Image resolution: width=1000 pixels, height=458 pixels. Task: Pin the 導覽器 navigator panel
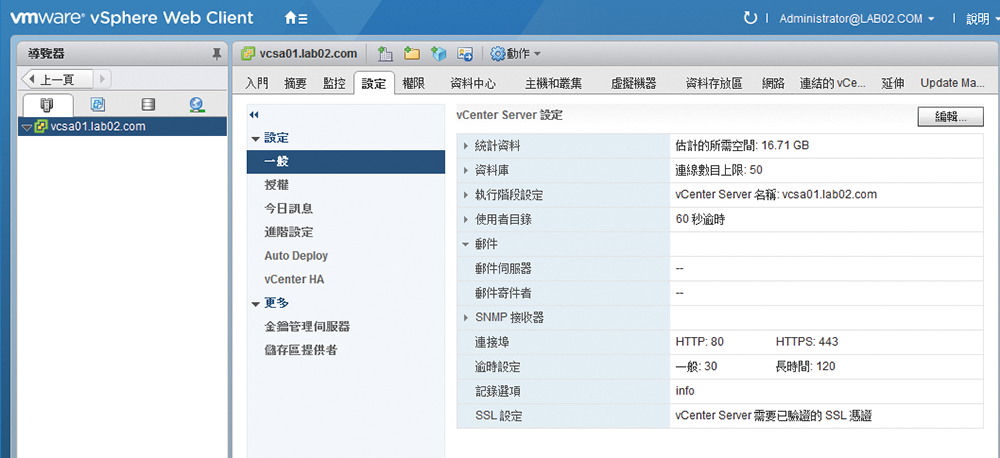[217, 54]
